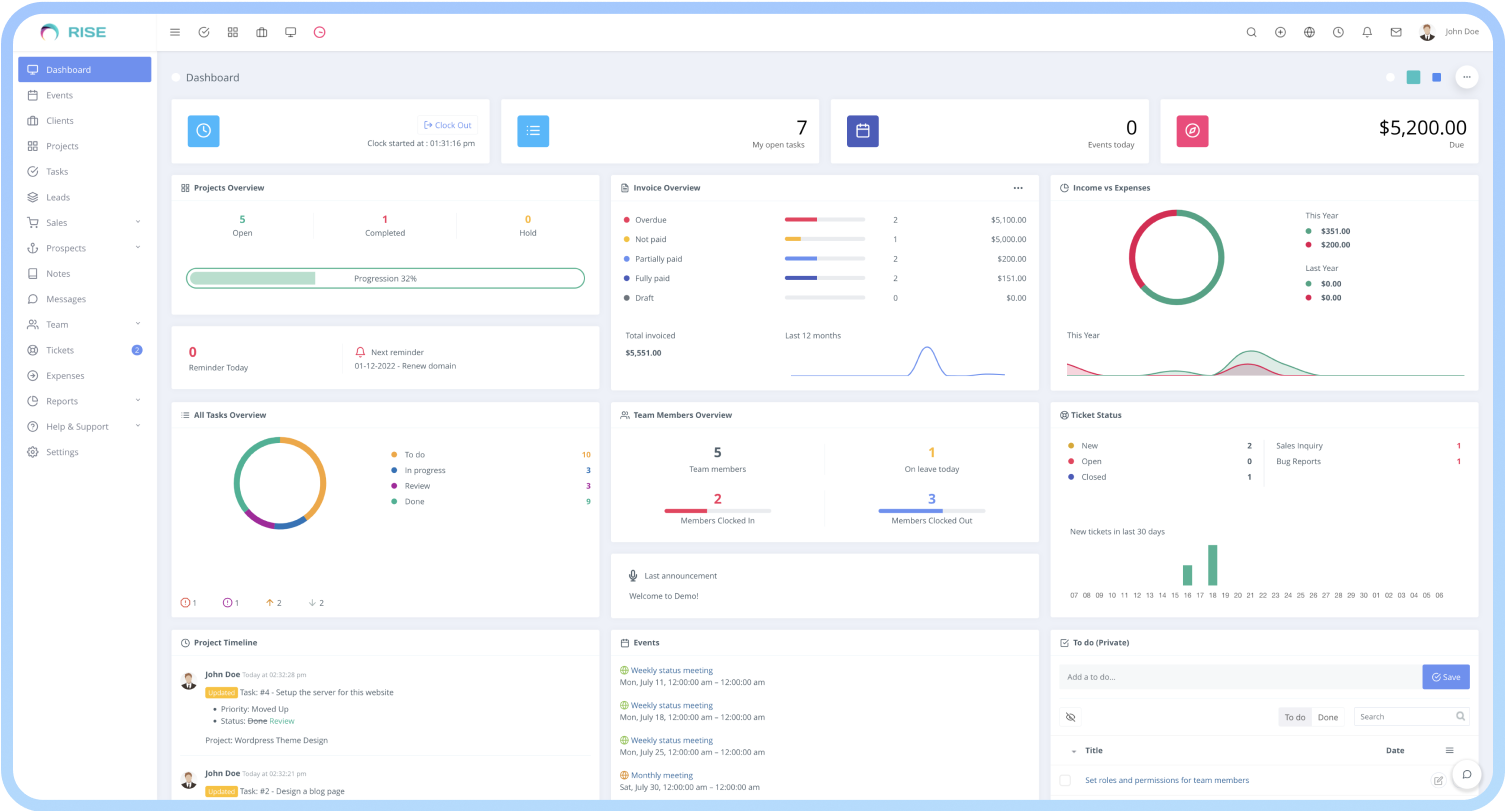Toggle the crossed-eye visibility button in To do
The height and width of the screenshot is (811, 1505).
1070,717
